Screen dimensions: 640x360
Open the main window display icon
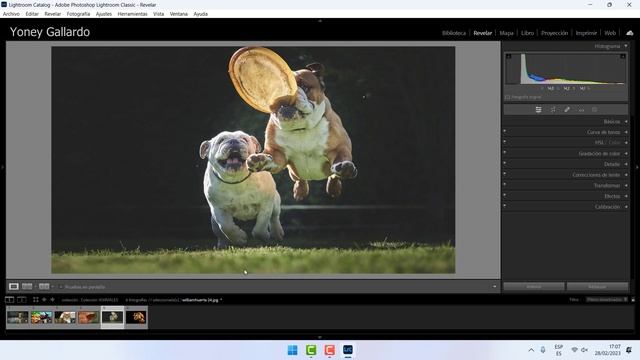[9, 300]
